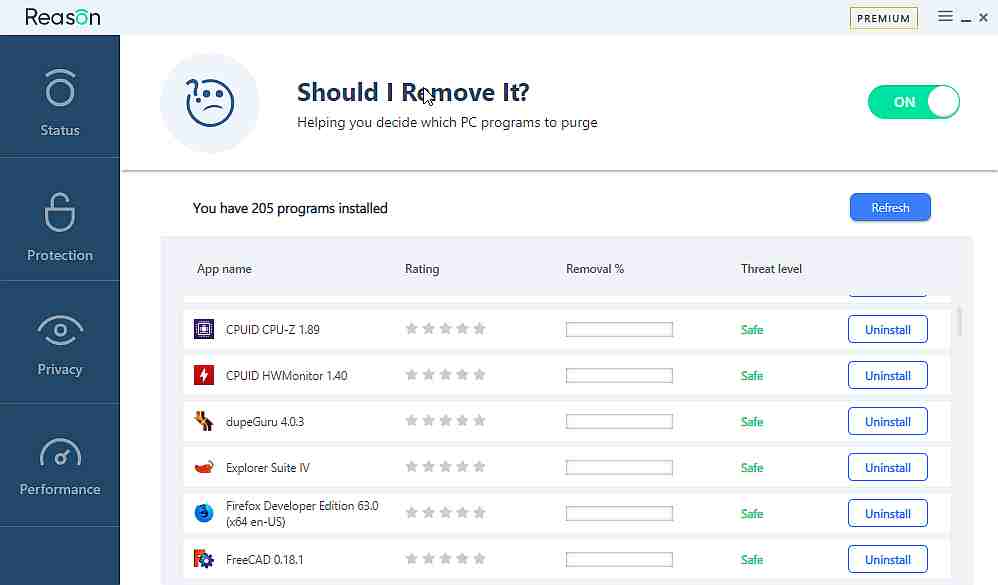Uninstall CPUID HWMonitor 1.40
The image size is (998, 585).
point(888,375)
